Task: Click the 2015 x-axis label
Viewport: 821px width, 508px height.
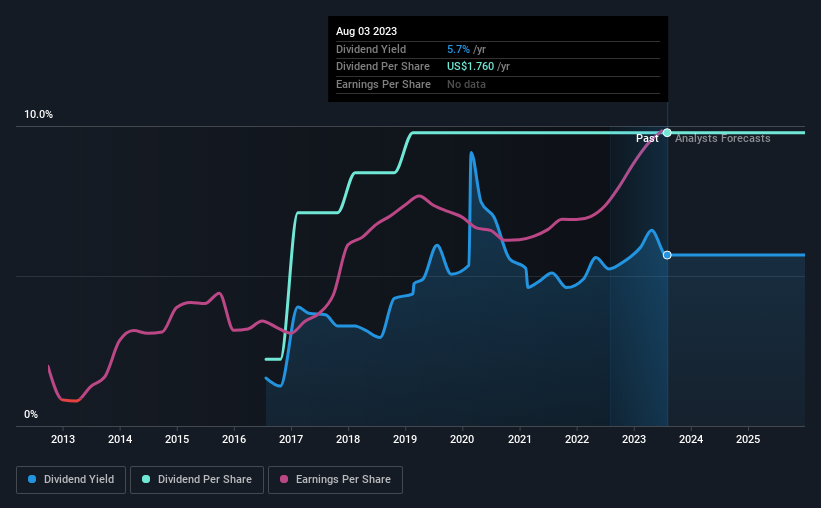Action: click(177, 439)
